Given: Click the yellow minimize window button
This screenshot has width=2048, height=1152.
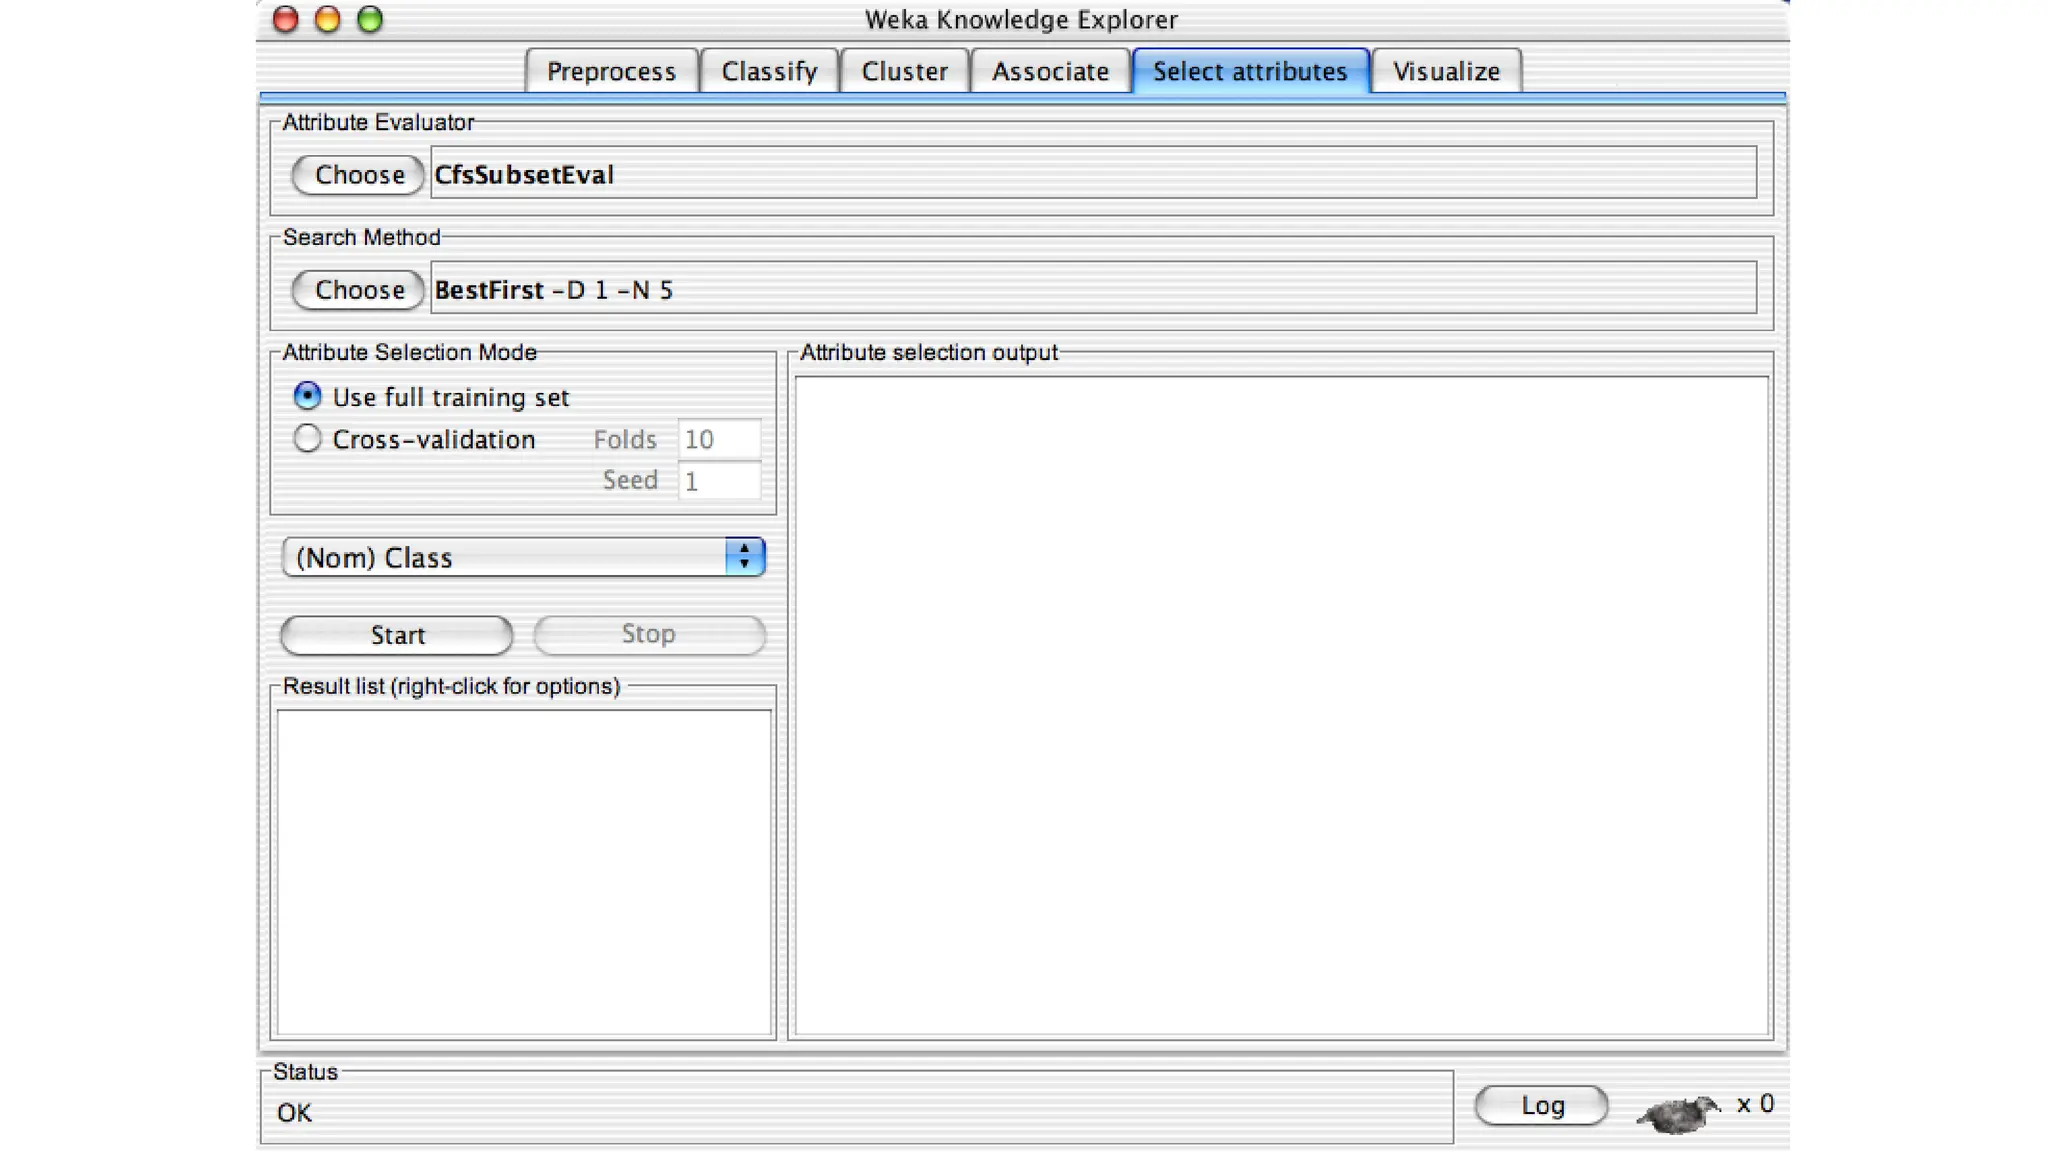Looking at the screenshot, I should (x=328, y=20).
